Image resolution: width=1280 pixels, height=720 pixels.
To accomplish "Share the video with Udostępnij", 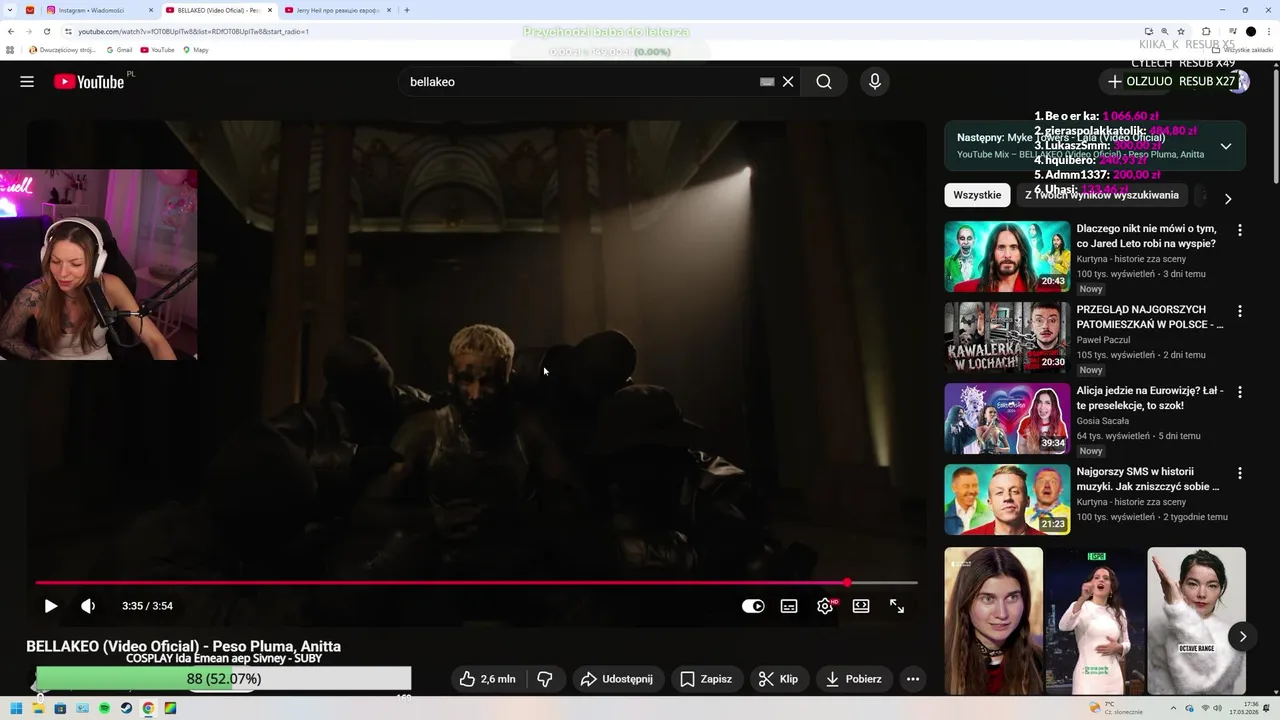I will 617,679.
